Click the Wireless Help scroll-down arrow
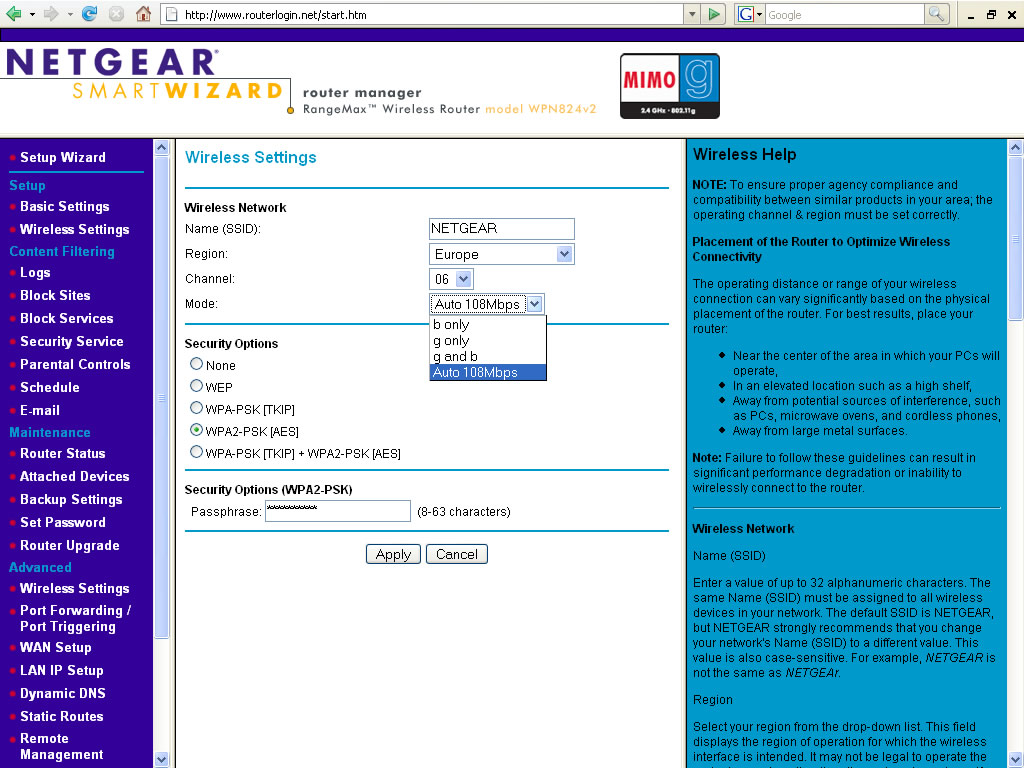 (x=1015, y=759)
